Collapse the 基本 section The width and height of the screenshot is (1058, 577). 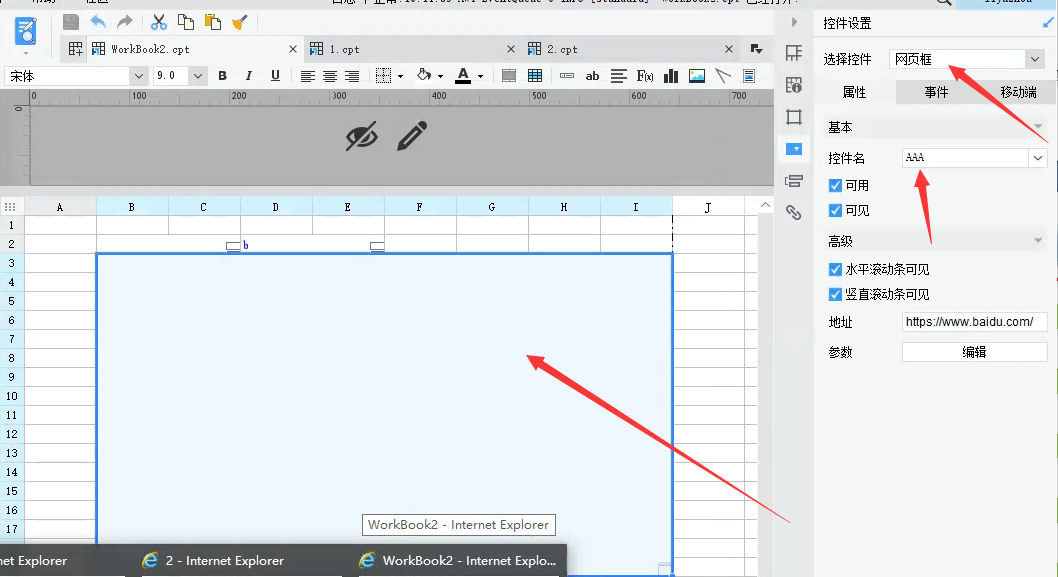point(1038,127)
